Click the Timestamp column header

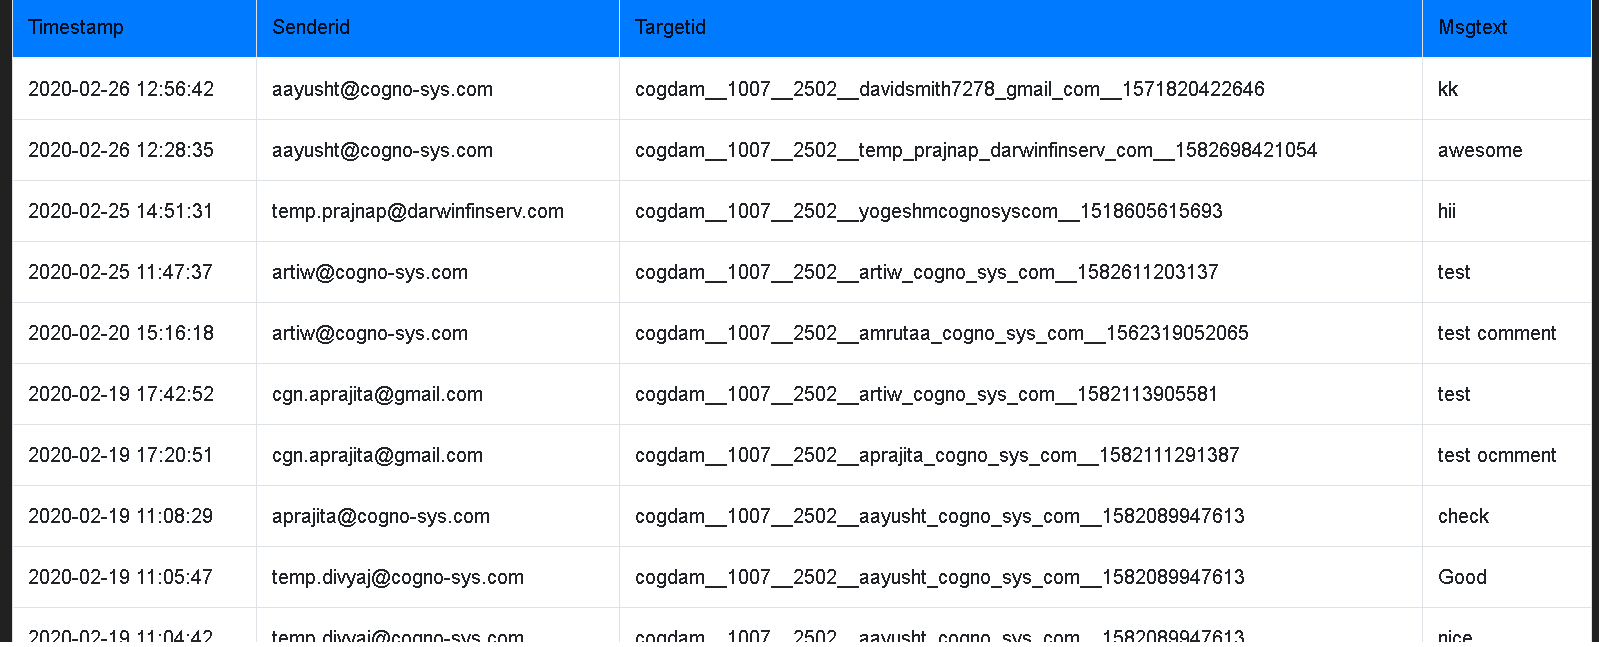[134, 28]
